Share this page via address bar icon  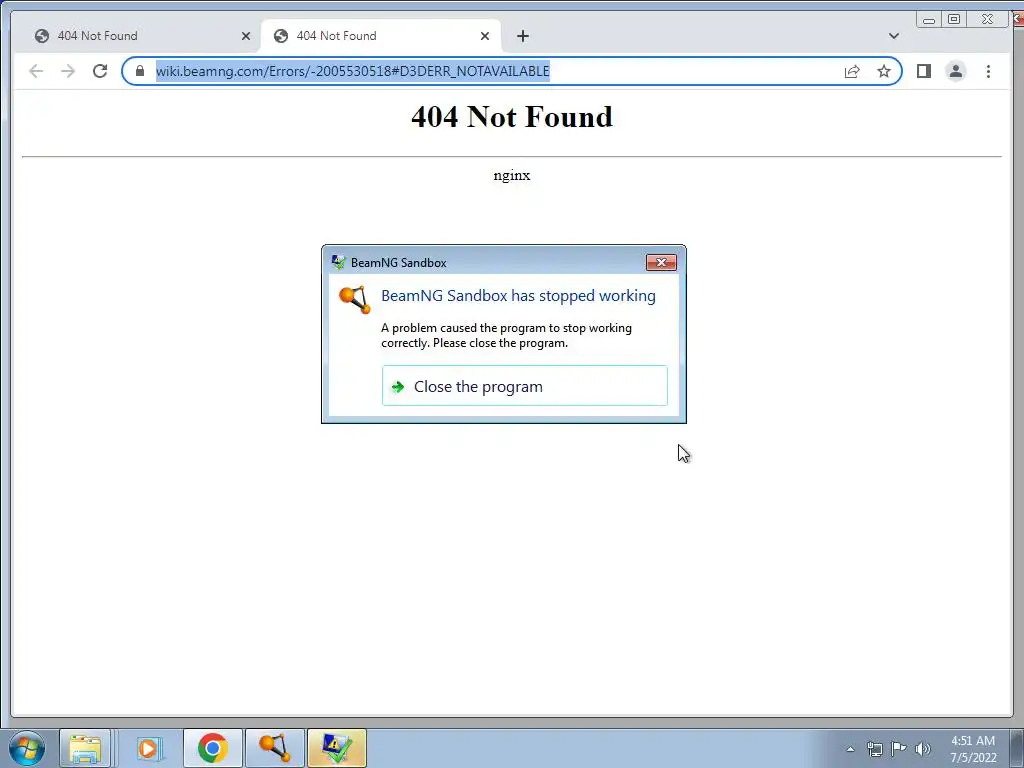852,71
